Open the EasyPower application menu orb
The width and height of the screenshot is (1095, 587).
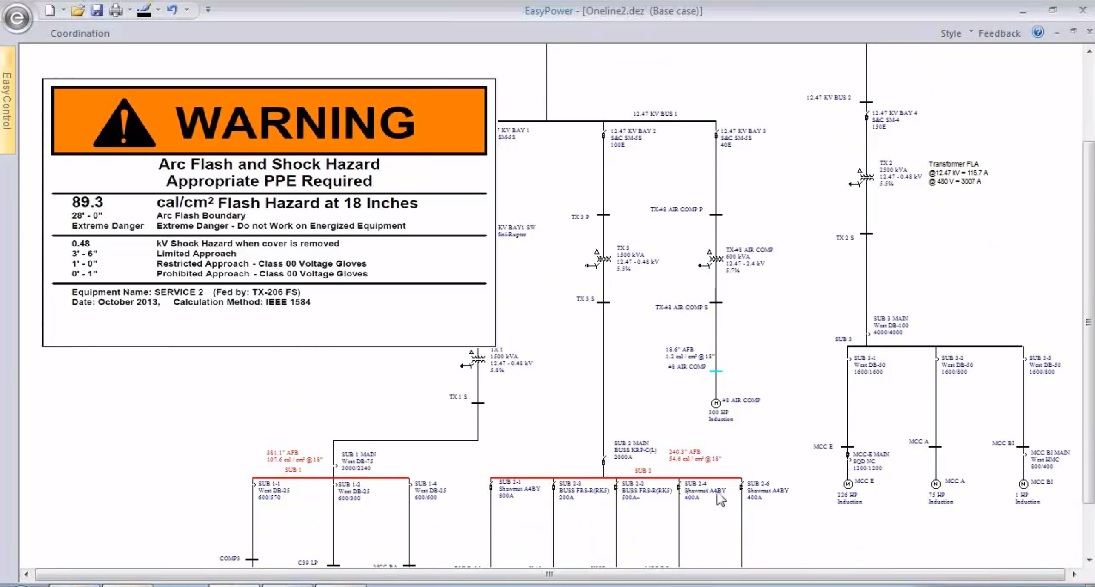(17, 18)
